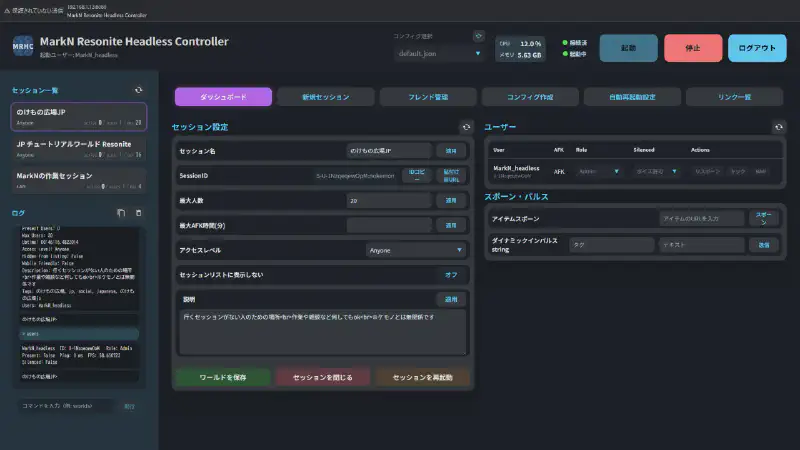Focus the 説明 description textarea
This screenshot has width=800, height=450.
coord(322,332)
